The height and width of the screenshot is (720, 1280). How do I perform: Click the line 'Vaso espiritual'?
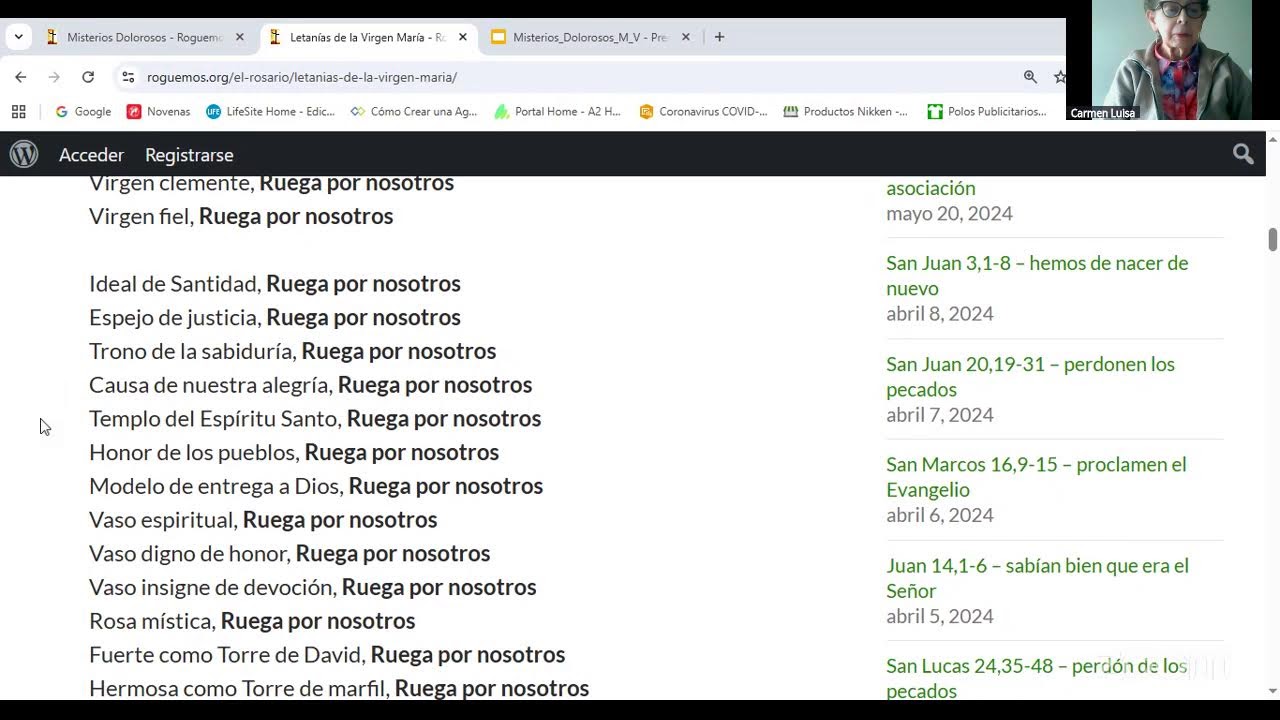pos(263,520)
